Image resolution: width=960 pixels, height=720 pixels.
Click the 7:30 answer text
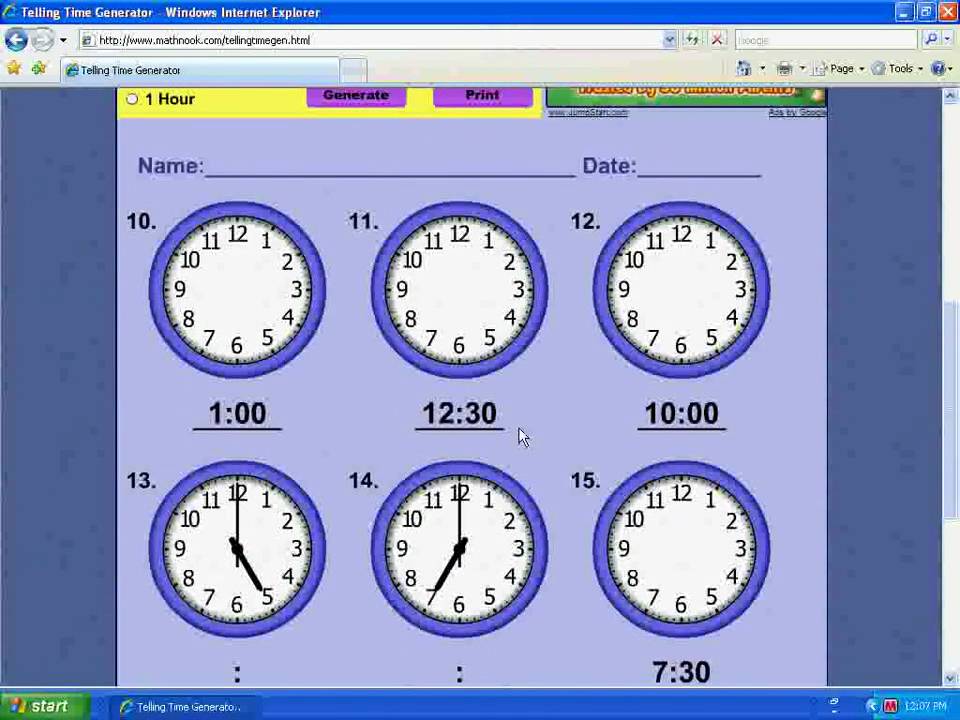pos(681,672)
